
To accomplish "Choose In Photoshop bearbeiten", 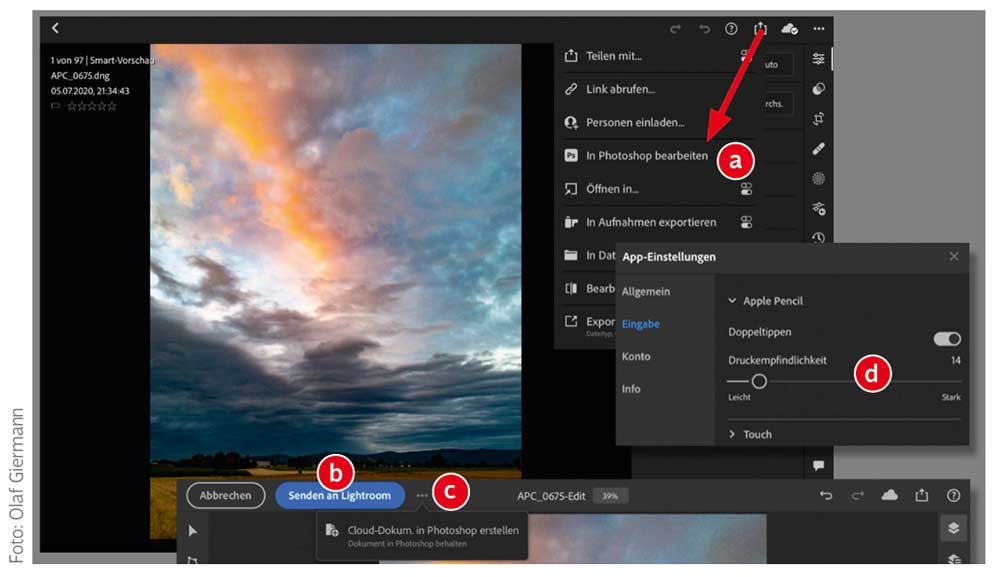I will tap(646, 156).
